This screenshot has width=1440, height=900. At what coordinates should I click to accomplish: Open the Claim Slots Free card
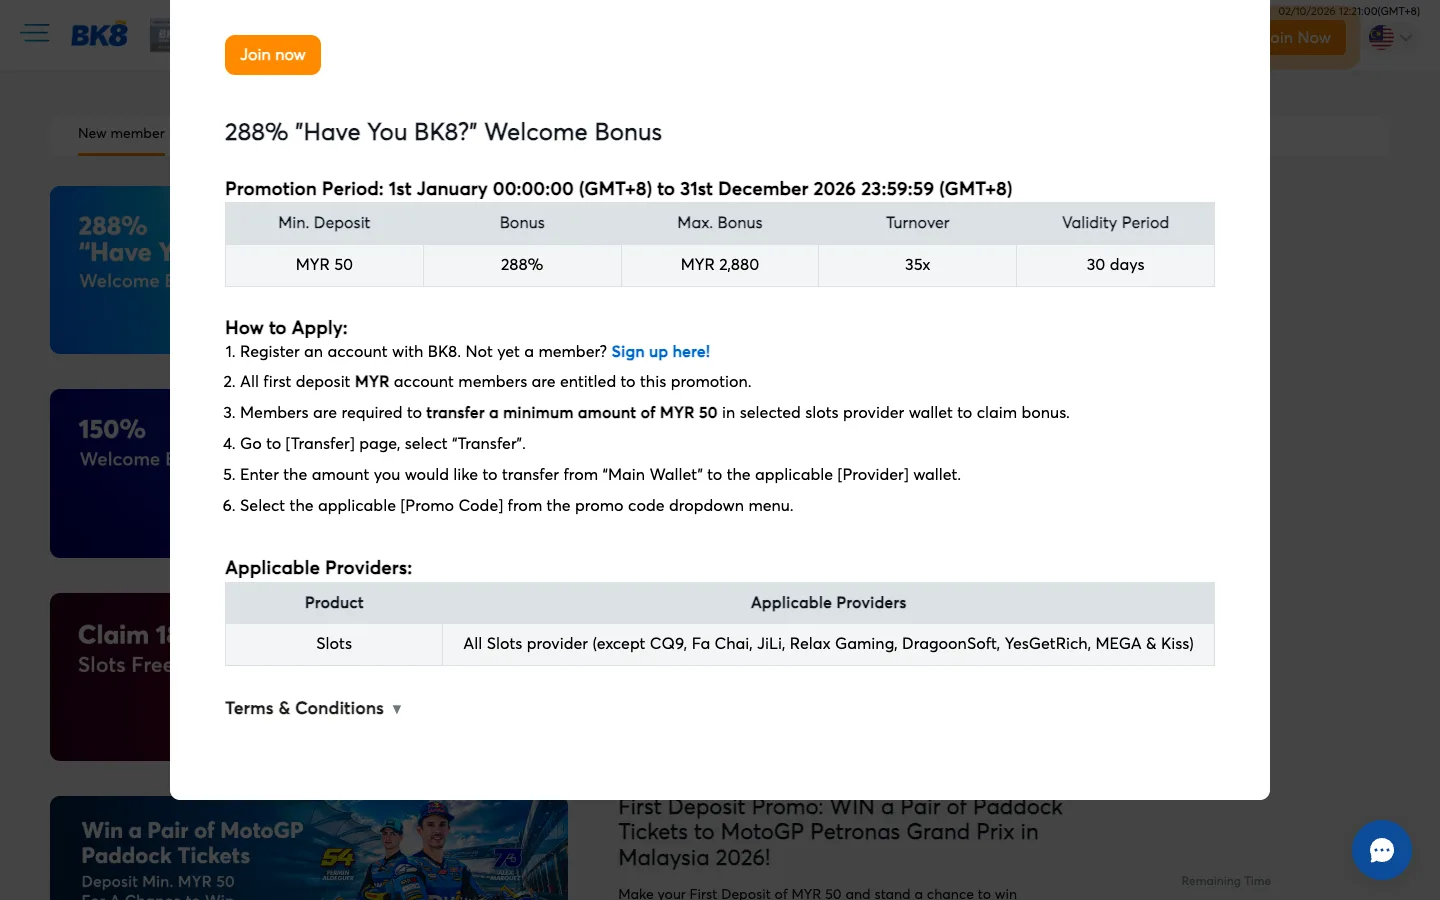click(110, 677)
